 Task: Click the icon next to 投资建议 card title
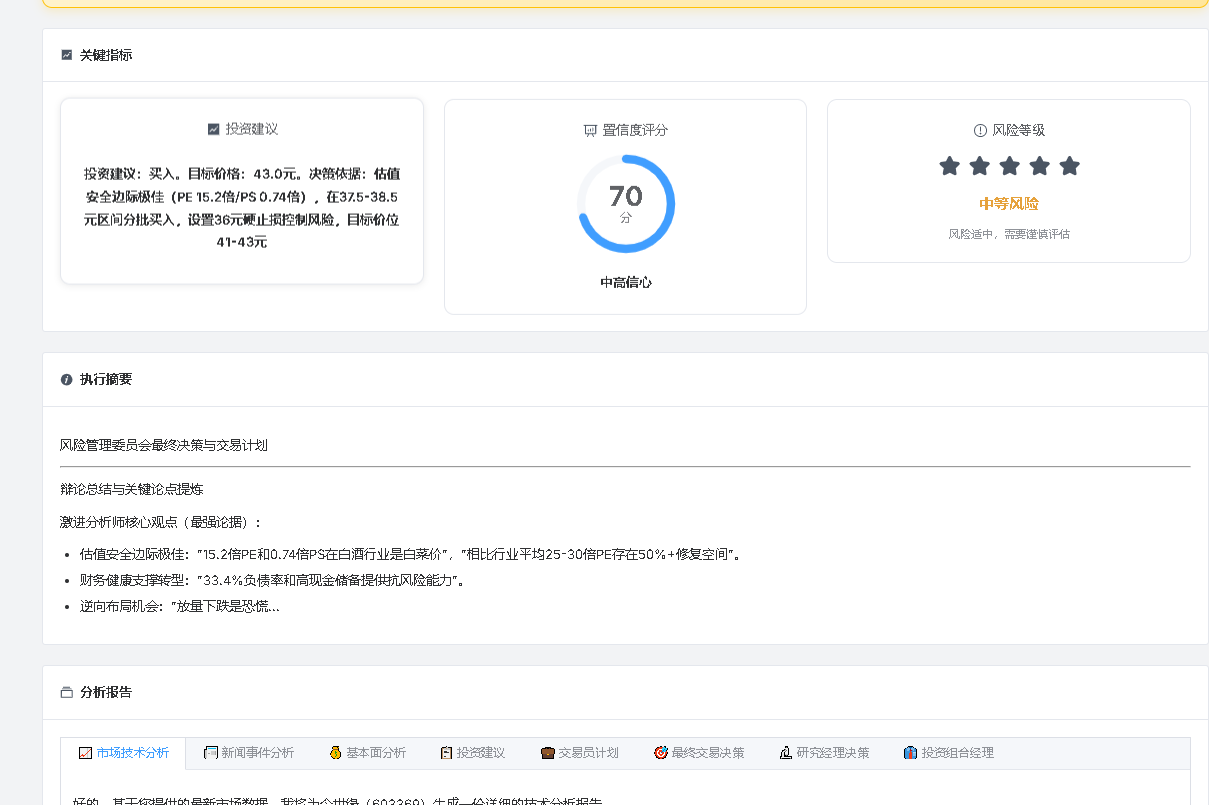click(213, 129)
